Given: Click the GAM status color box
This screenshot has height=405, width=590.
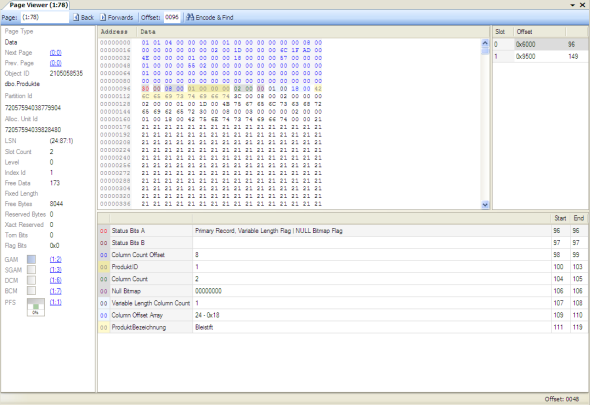Looking at the screenshot, I should [x=32, y=259].
